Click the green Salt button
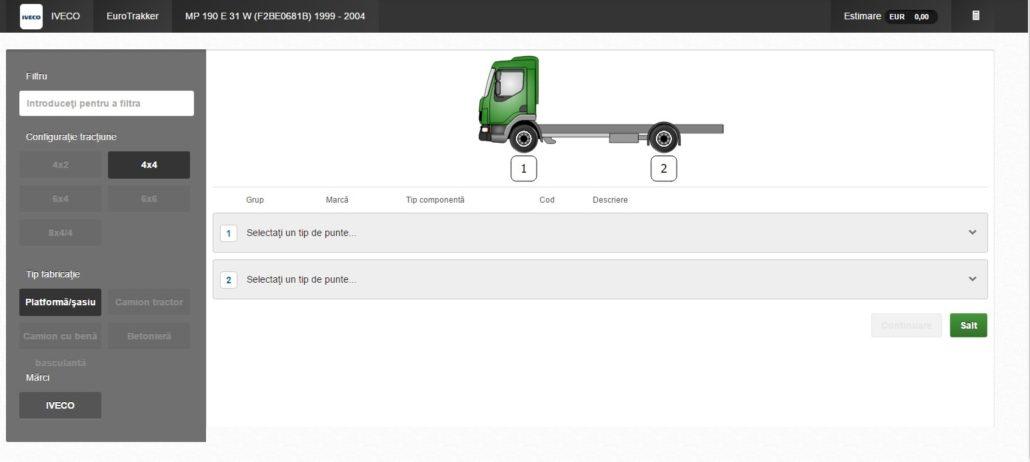This screenshot has height=462, width=1030. 968,325
